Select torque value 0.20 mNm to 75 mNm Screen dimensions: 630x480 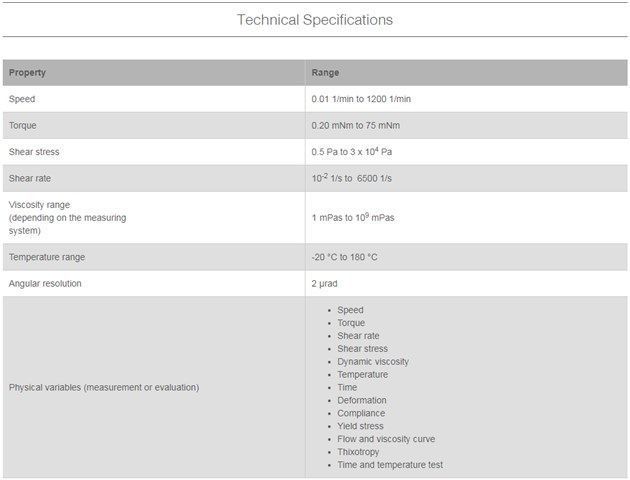point(355,125)
